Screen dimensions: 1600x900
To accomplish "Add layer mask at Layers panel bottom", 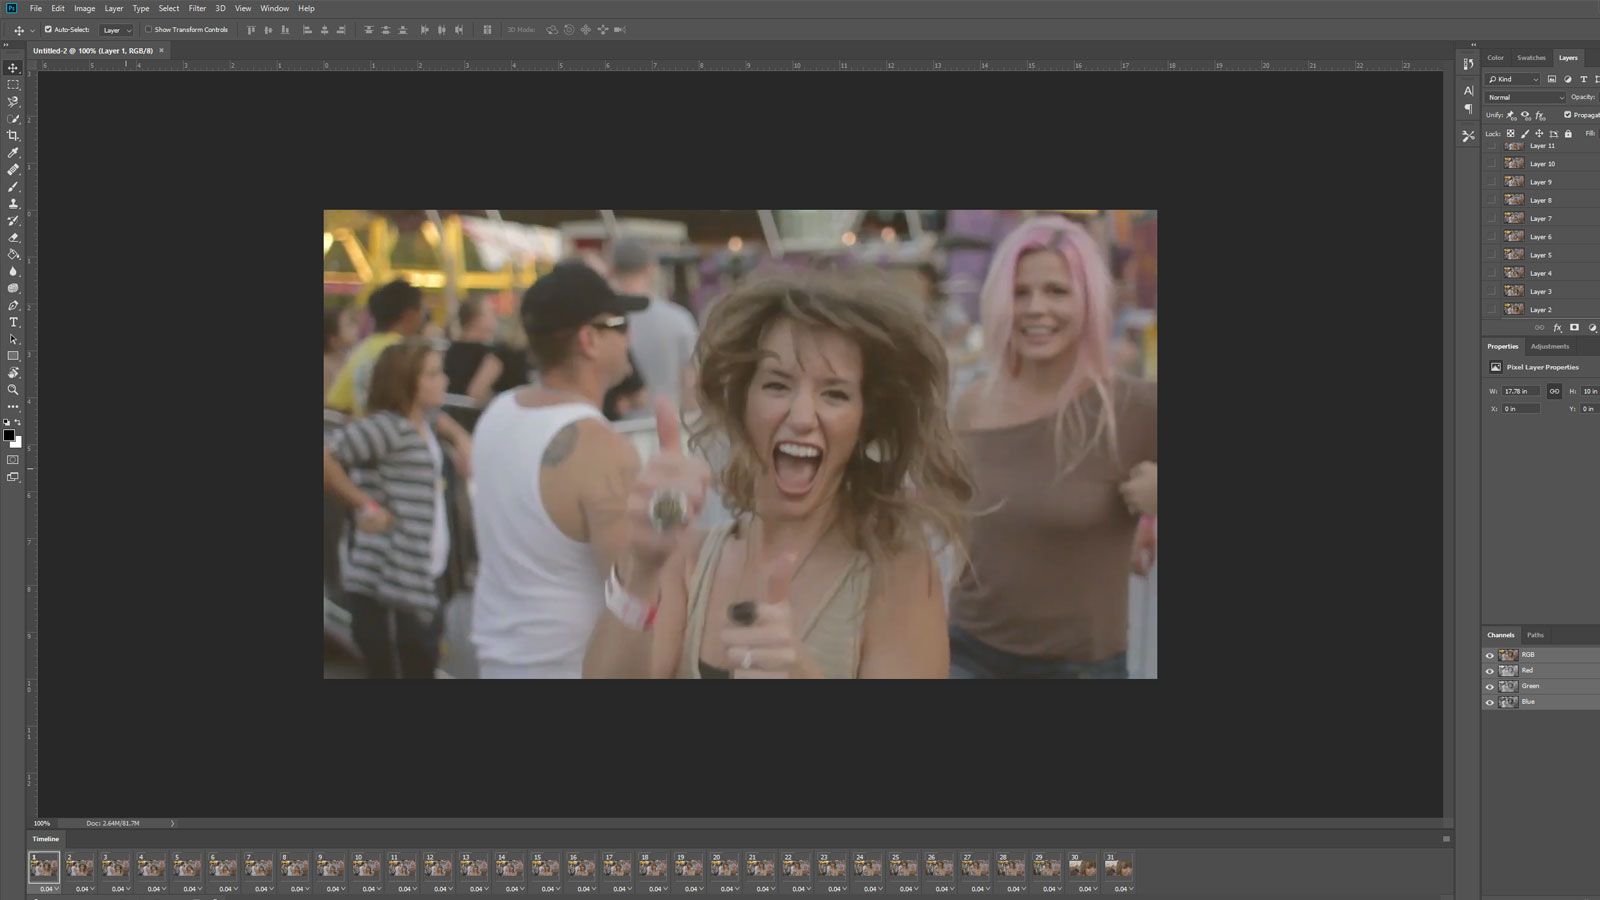I will pyautogui.click(x=1574, y=328).
